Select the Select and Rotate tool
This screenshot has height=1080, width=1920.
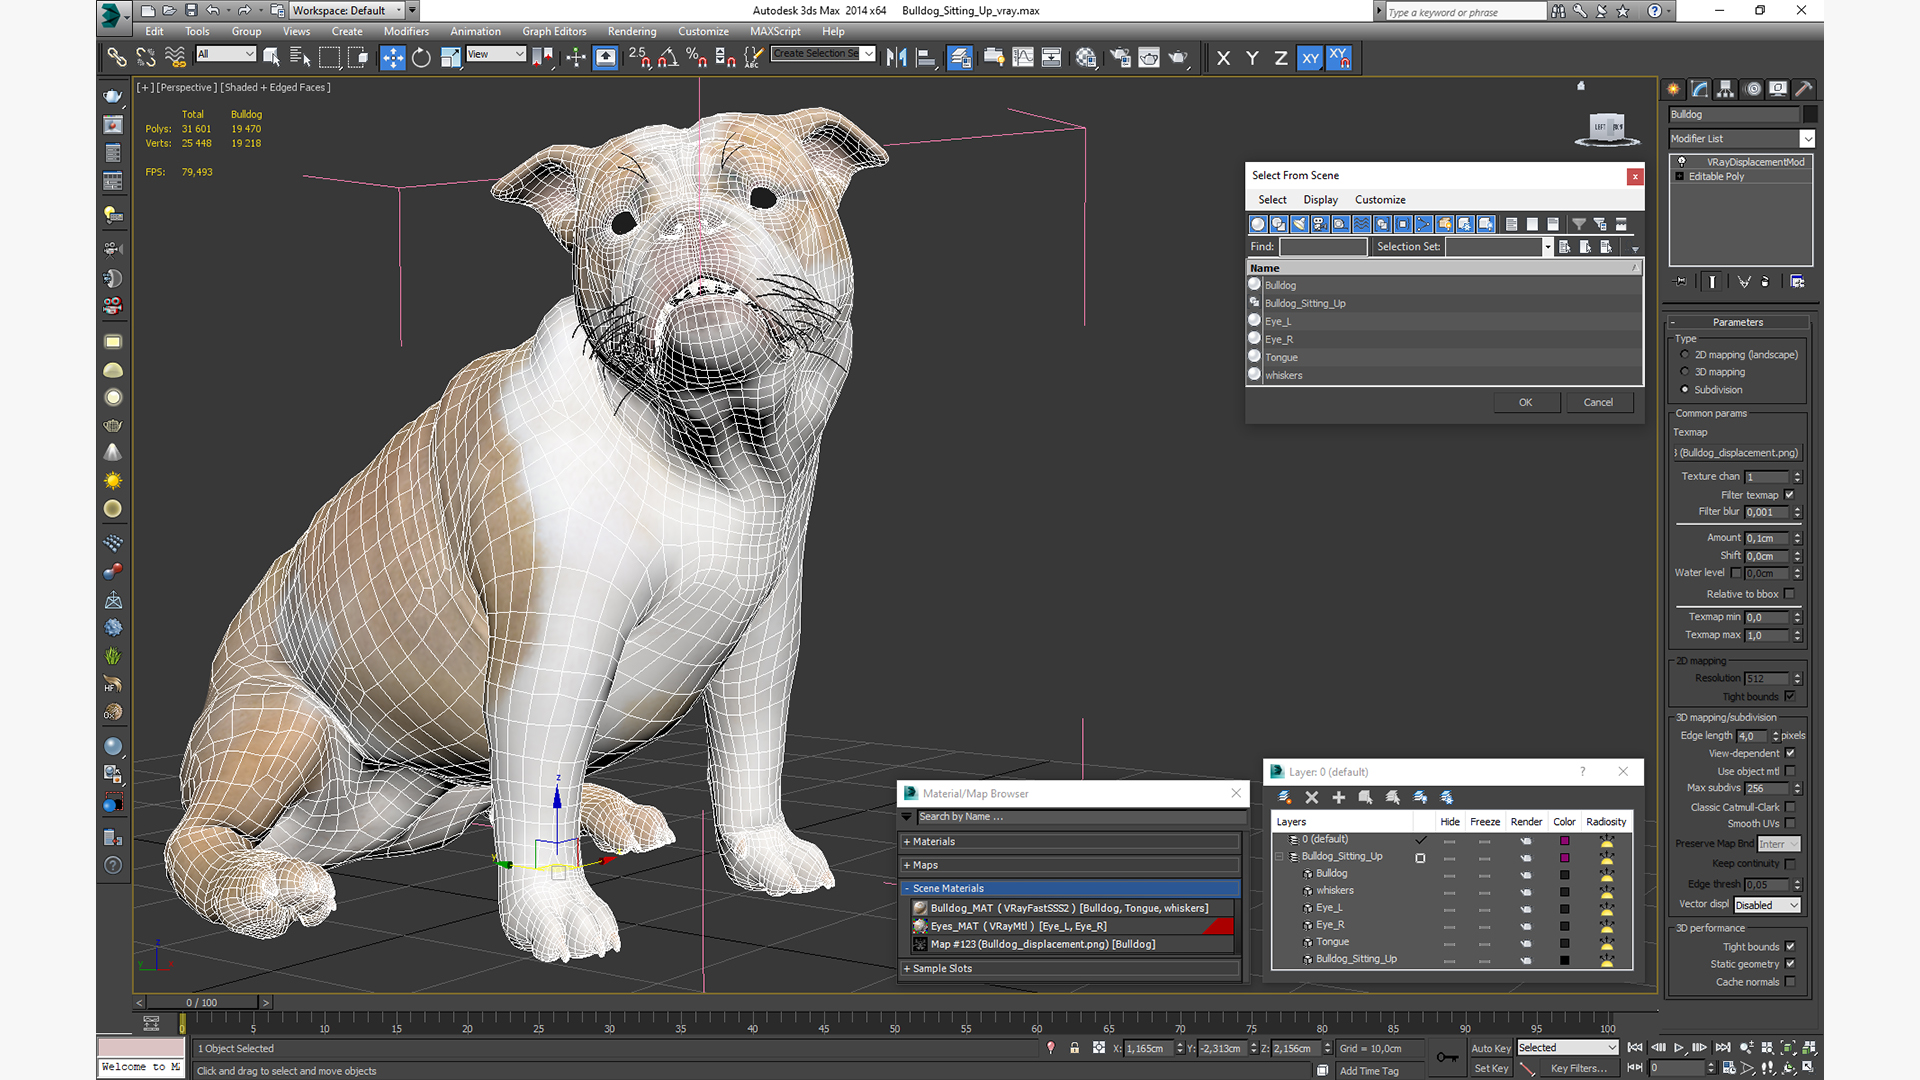(421, 58)
